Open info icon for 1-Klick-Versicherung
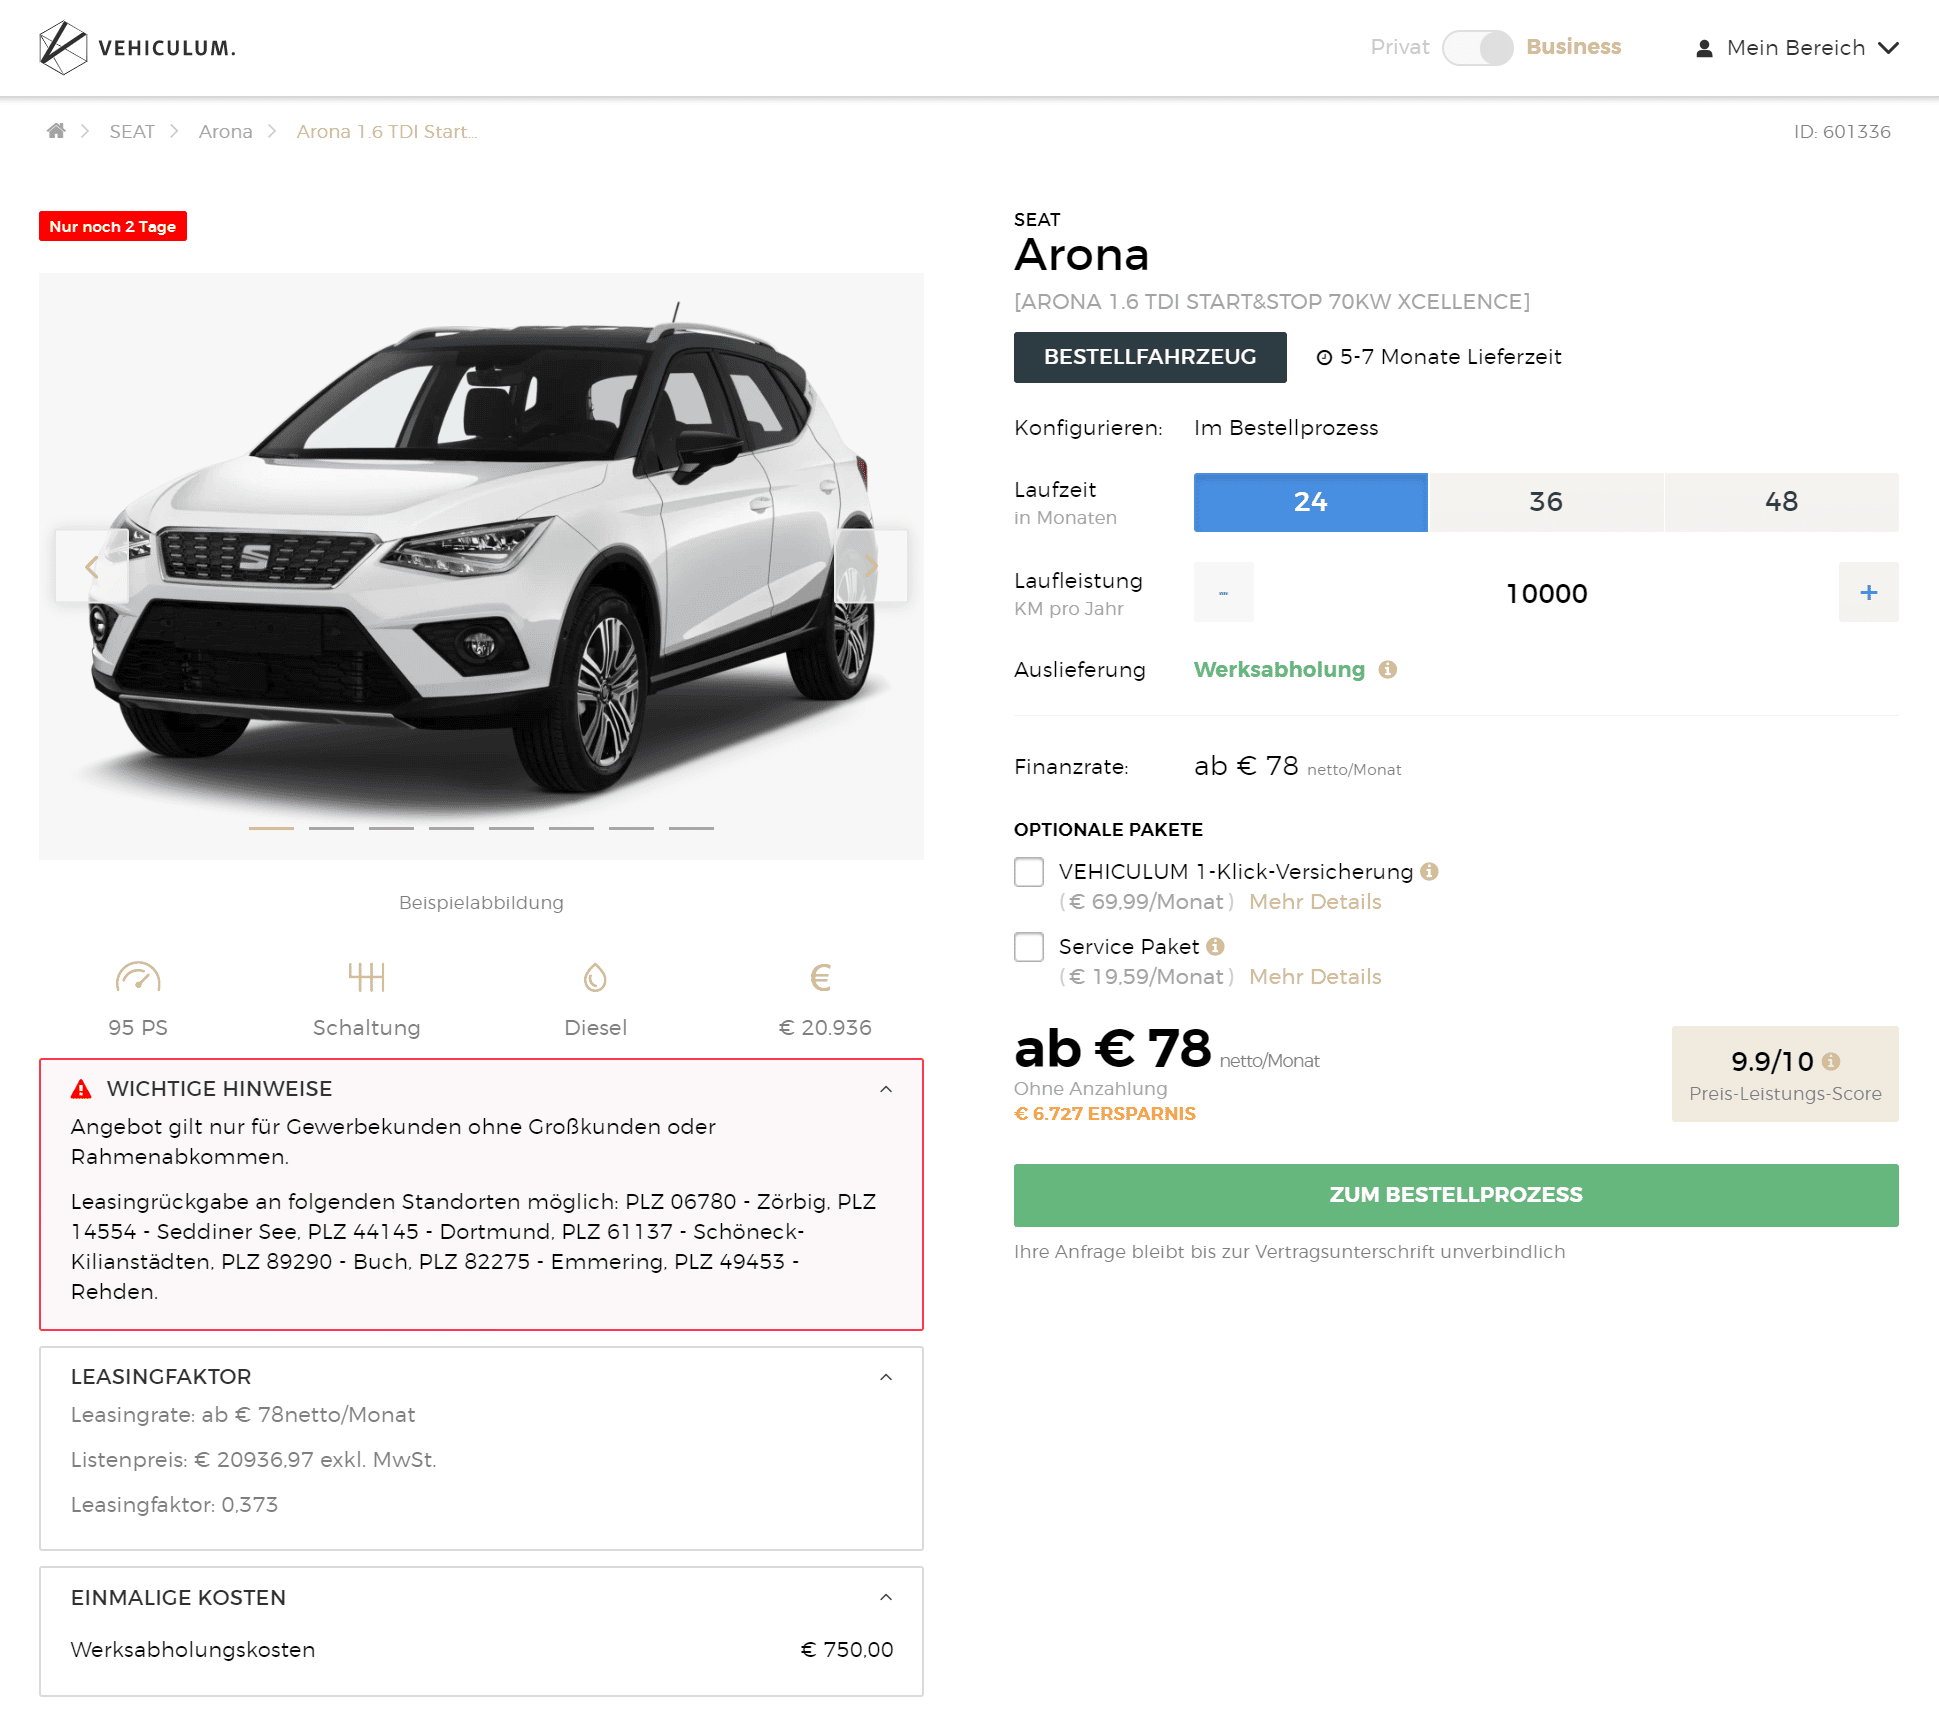Screen dimensions: 1939x1716 [1429, 871]
